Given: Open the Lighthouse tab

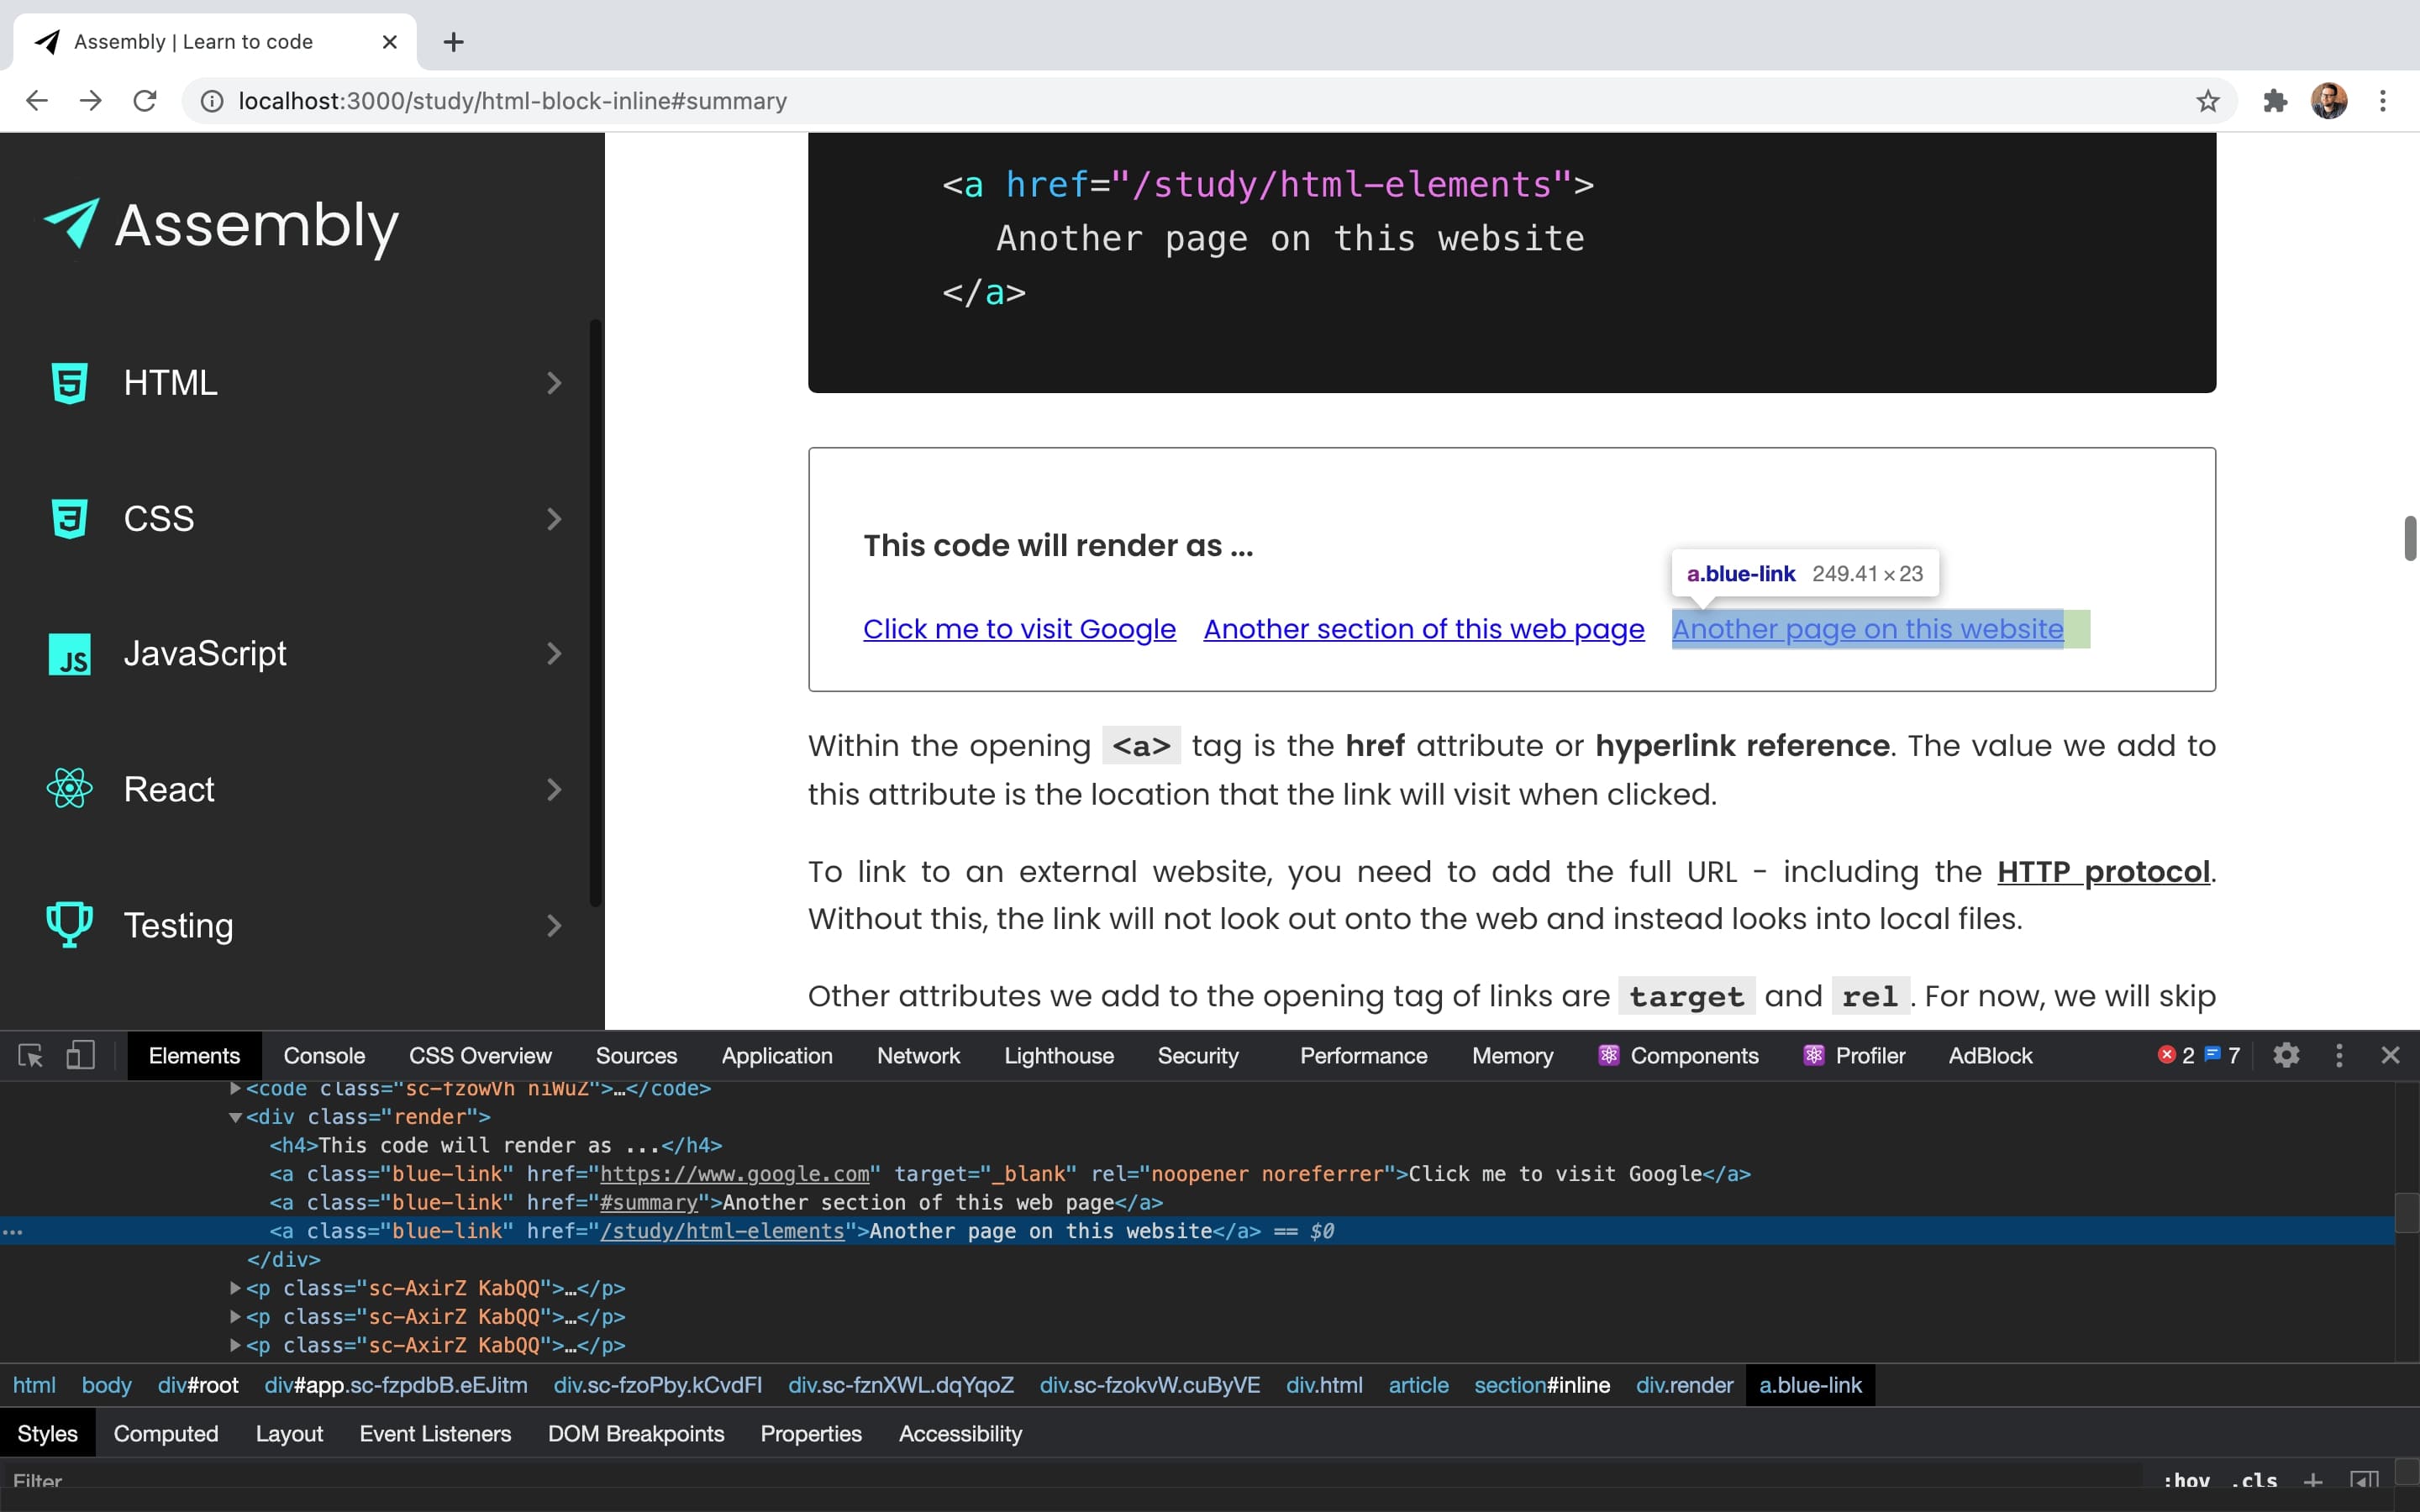Looking at the screenshot, I should tap(1059, 1056).
